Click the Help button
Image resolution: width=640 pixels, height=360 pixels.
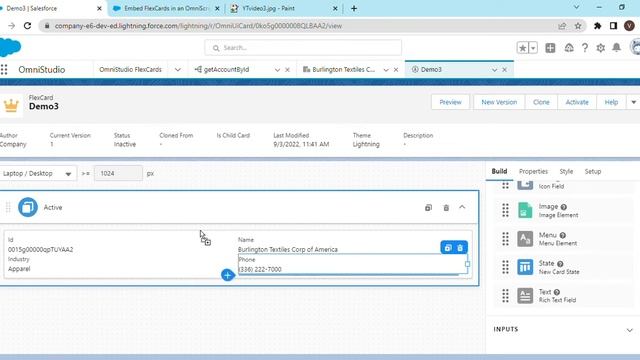[x=611, y=102]
